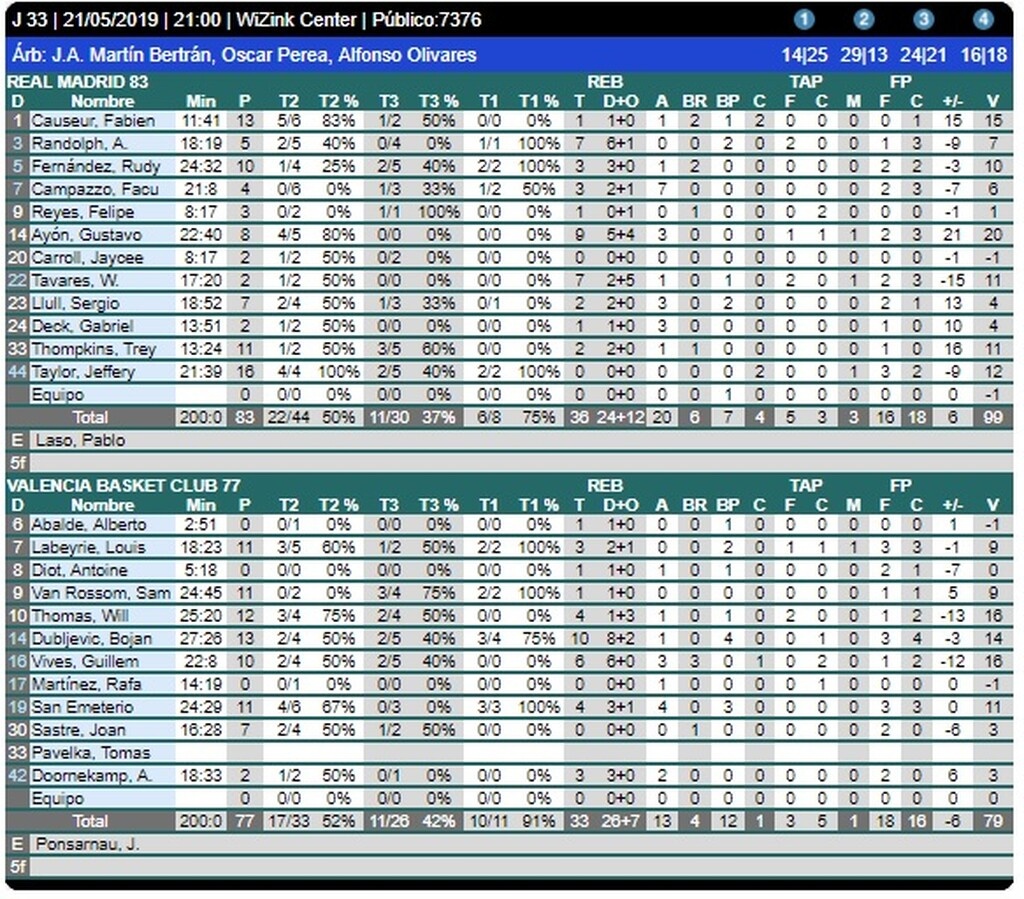Viewport: 1024px width, 899px height.
Task: Click Valencia Nombre column header
Action: (x=103, y=505)
